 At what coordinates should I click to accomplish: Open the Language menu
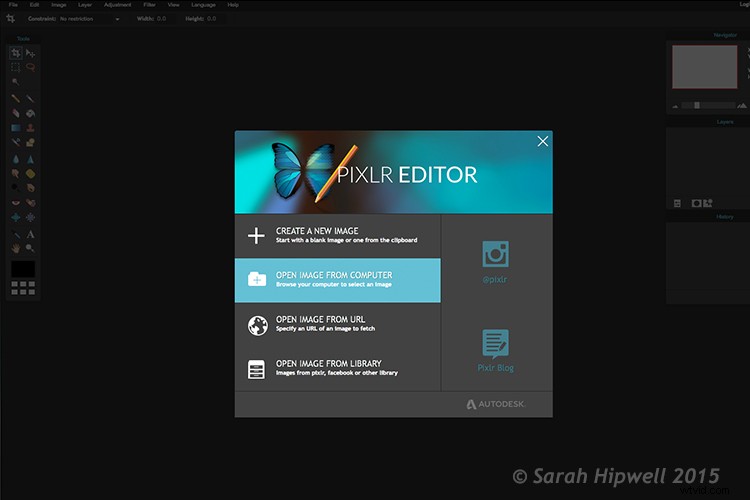(x=203, y=5)
